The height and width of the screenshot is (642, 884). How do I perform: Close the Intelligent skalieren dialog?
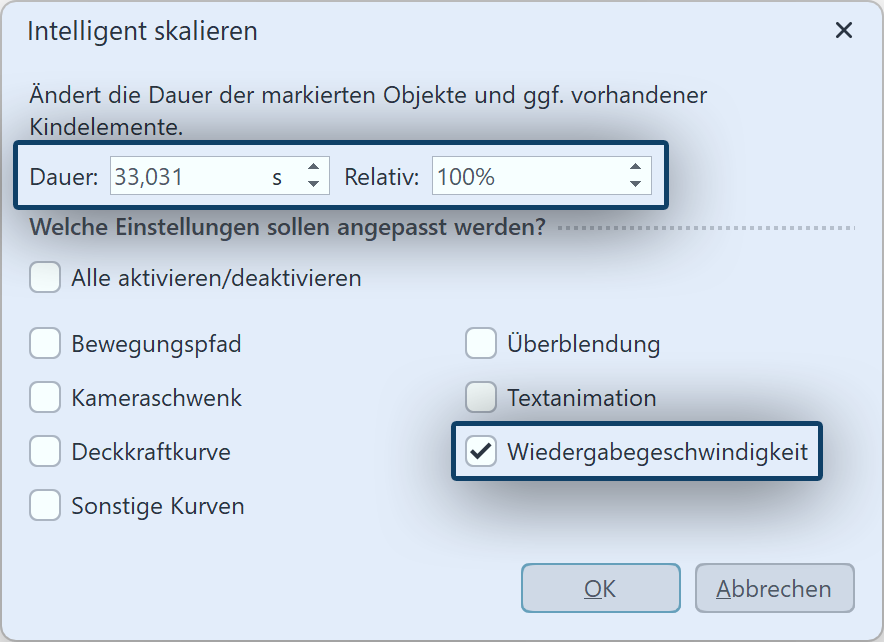(x=844, y=30)
